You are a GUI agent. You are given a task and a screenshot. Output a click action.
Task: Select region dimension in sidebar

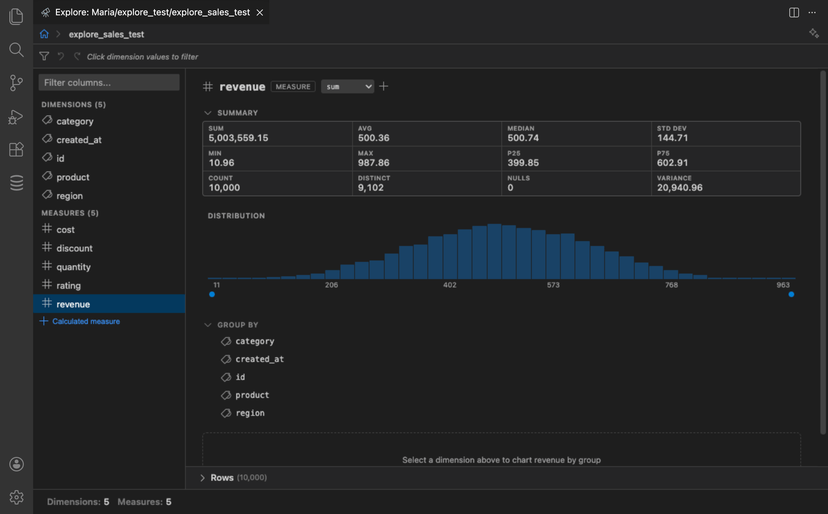pos(109,195)
